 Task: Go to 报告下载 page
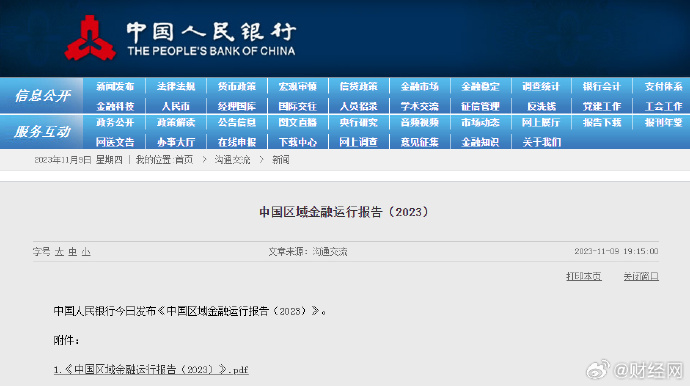(x=602, y=122)
